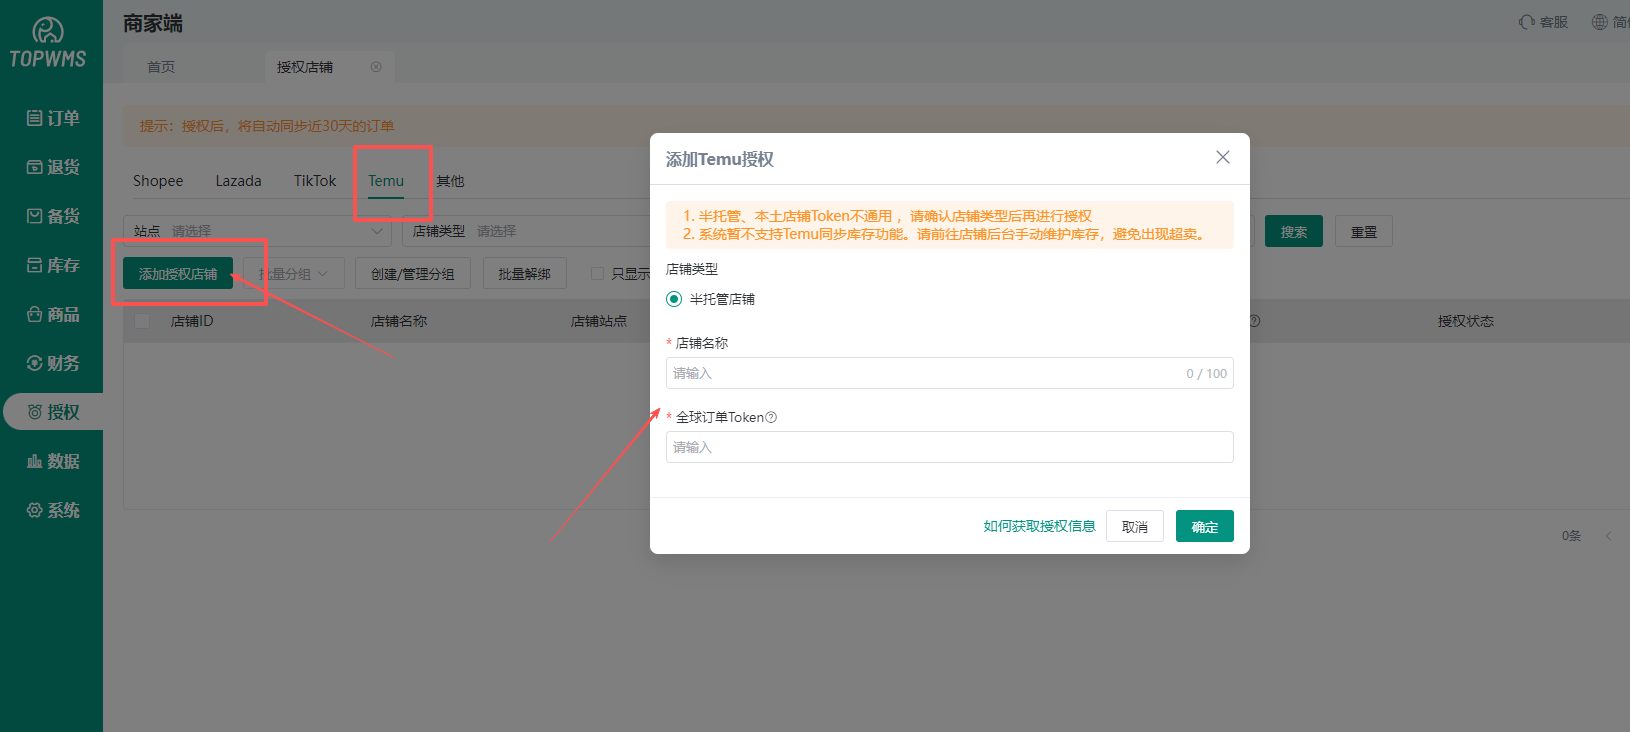Screen dimensions: 1630x732
Task: Focus the 店铺名称 input field
Action: (x=950, y=373)
